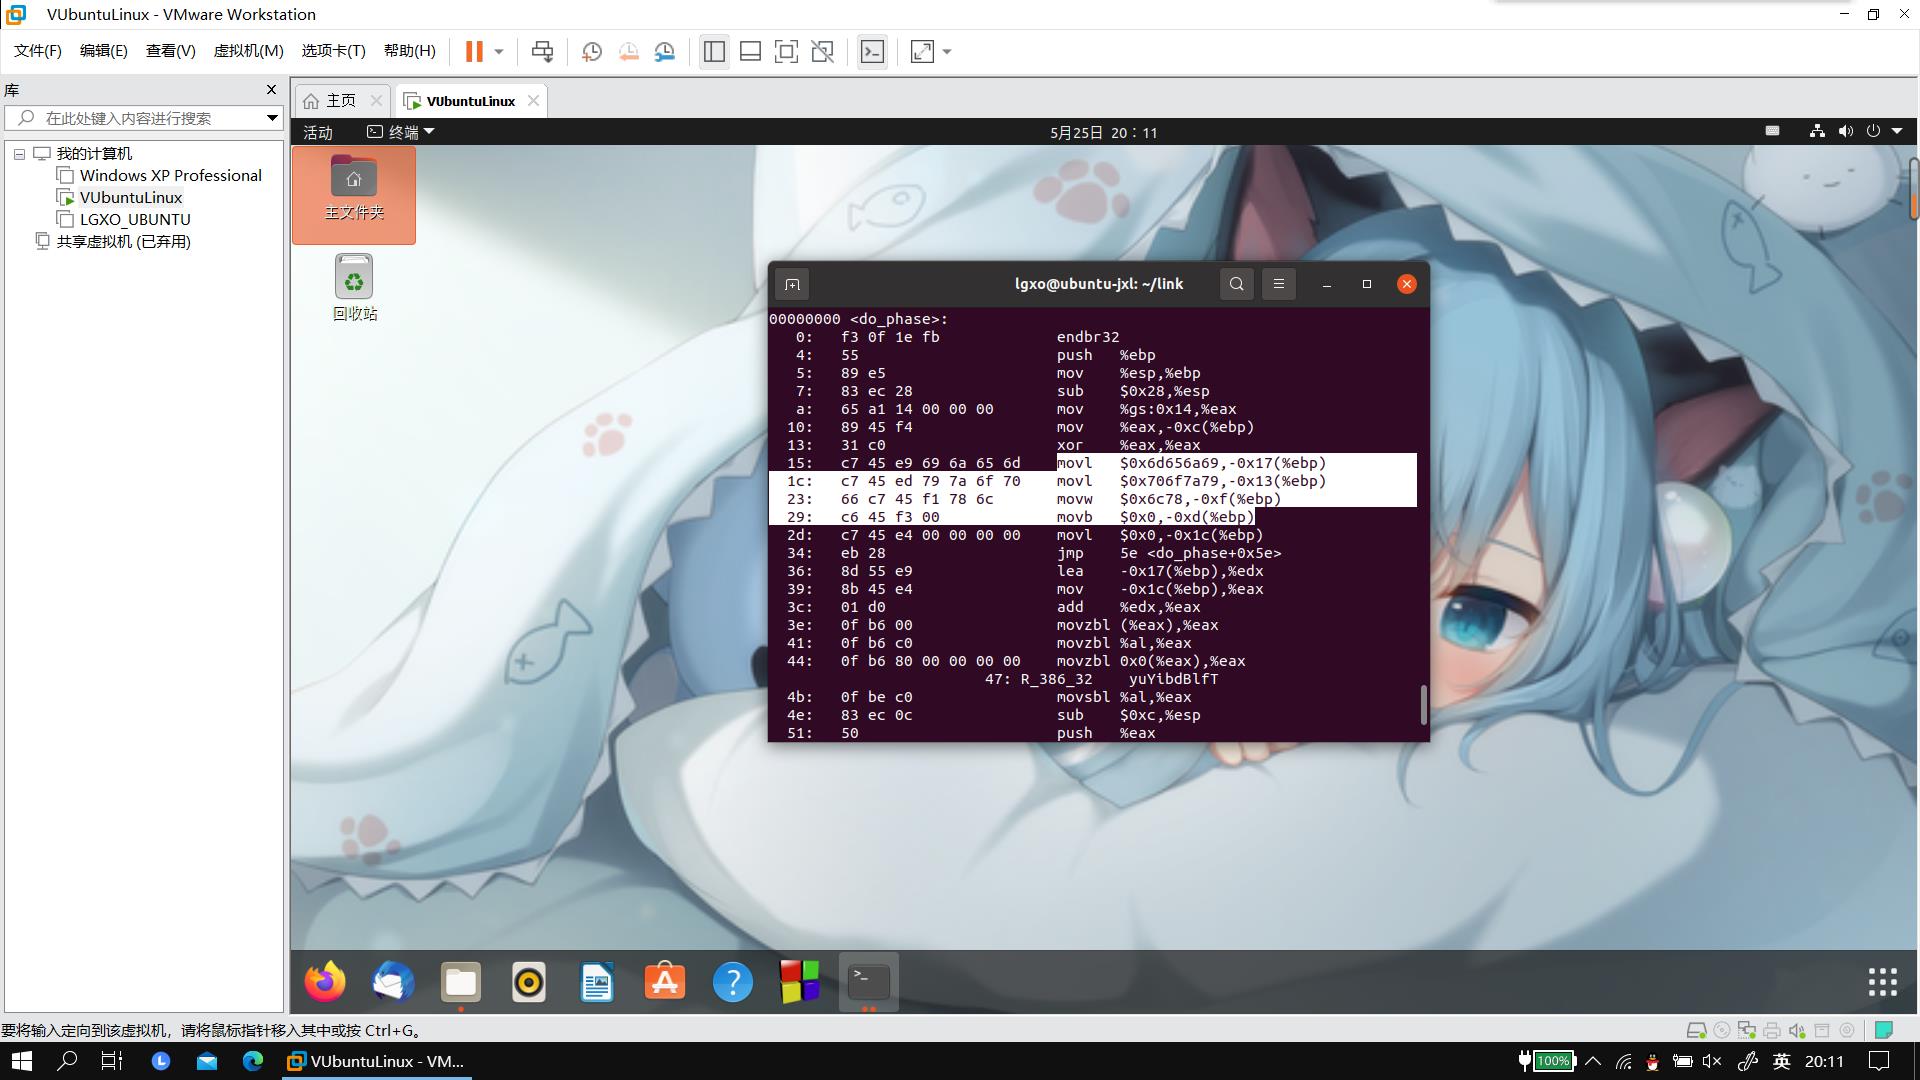1920x1080 pixels.
Task: Click the VMware message log note icon
Action: point(1884,1030)
